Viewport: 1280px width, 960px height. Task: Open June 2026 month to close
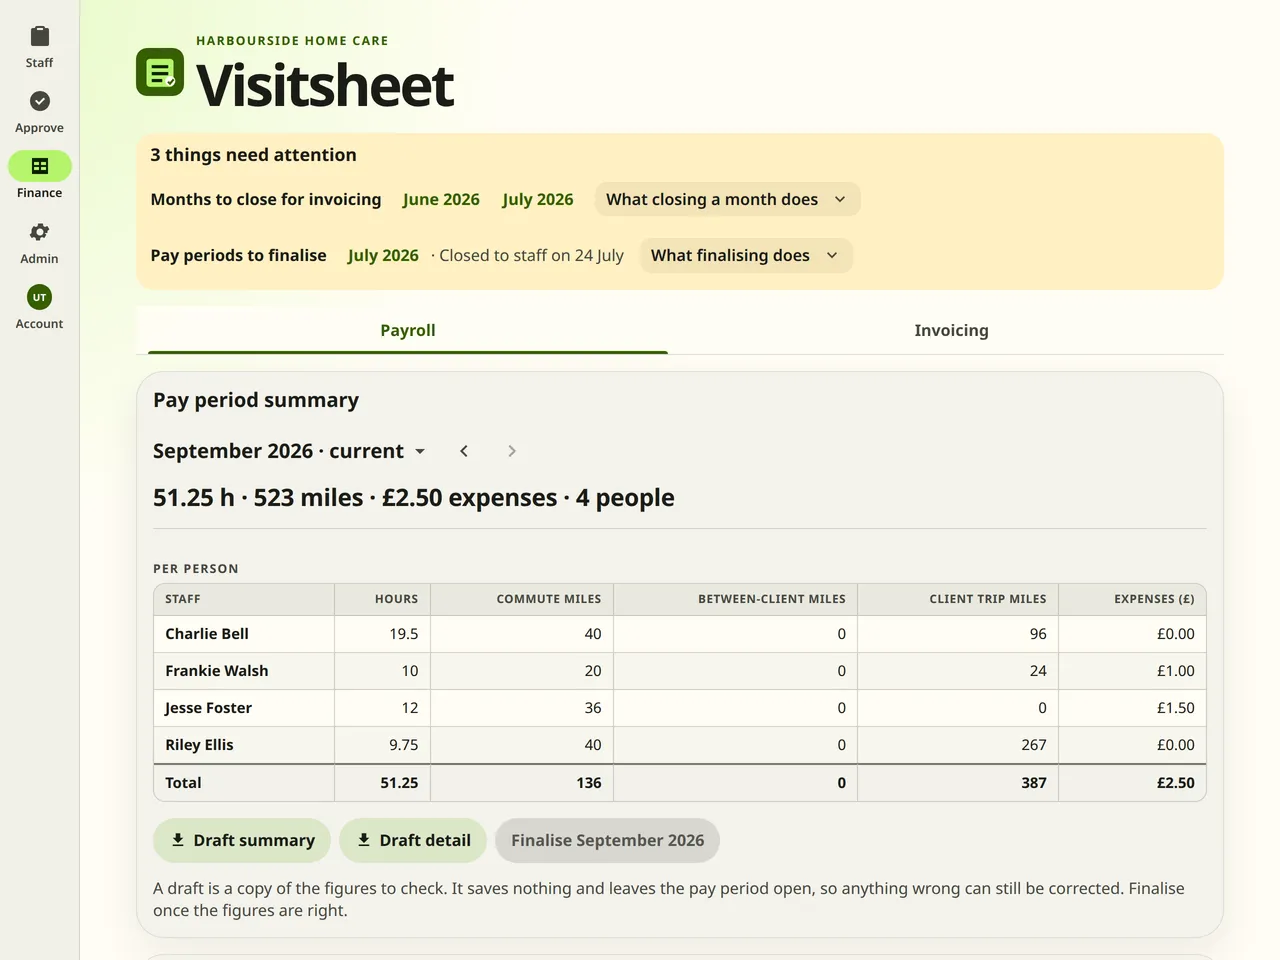tap(441, 199)
